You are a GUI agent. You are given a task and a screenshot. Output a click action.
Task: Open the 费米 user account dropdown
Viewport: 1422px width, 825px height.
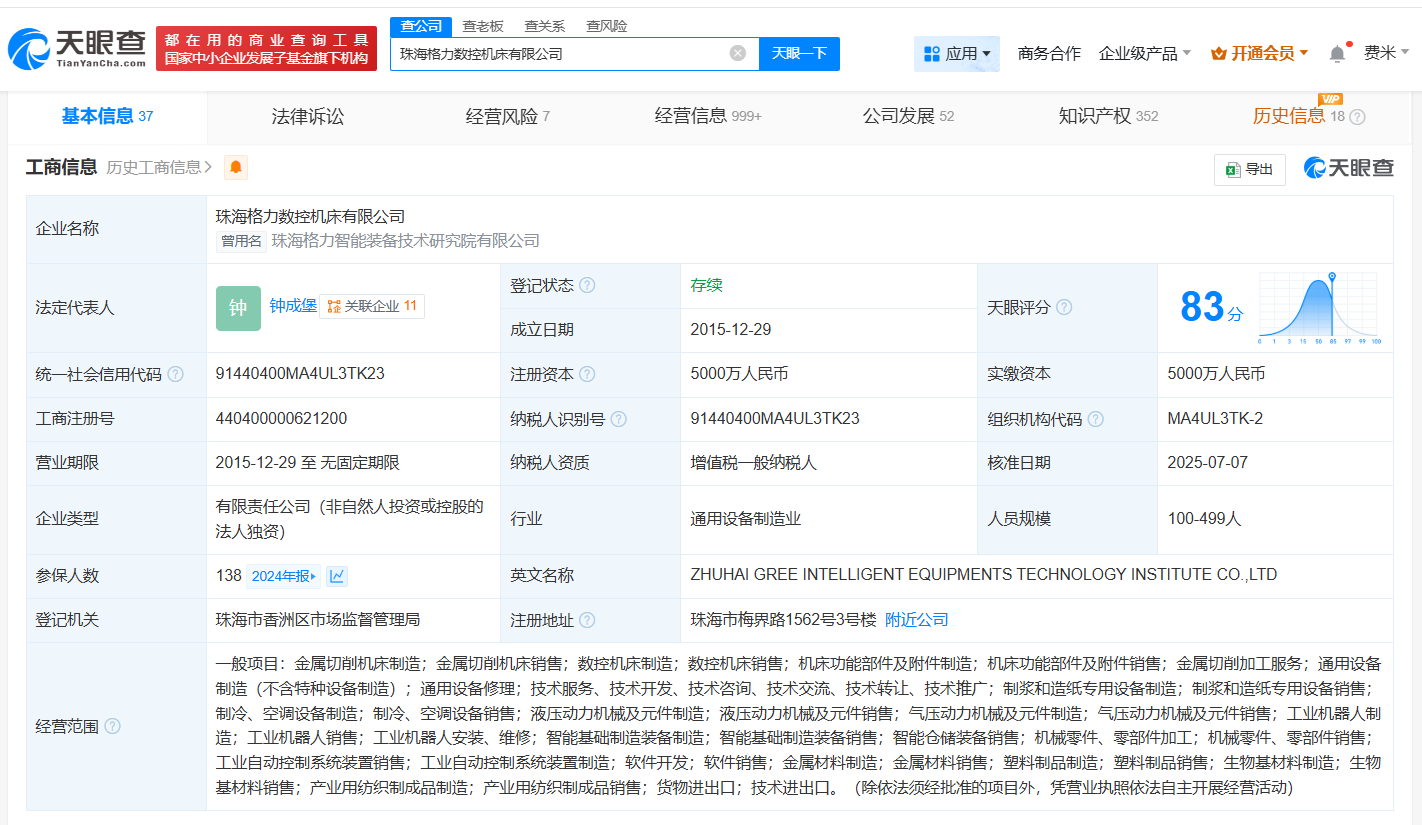(1386, 54)
